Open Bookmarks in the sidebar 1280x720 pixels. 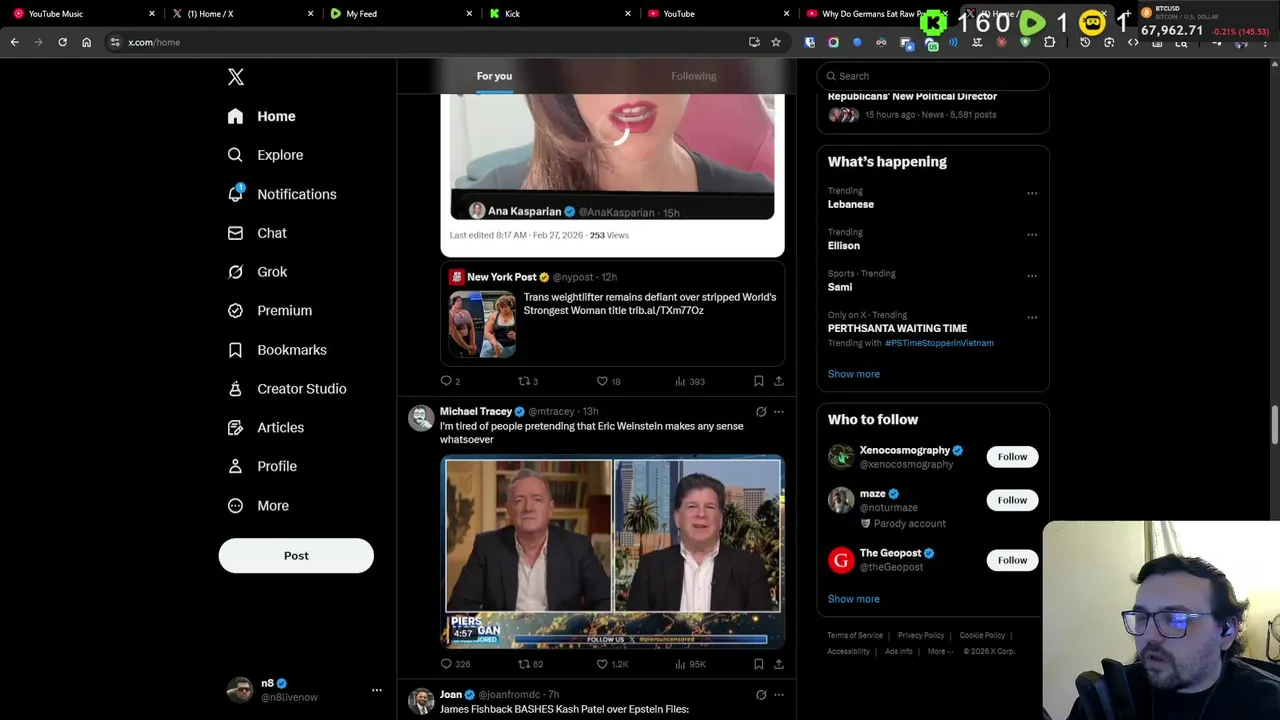click(277, 350)
